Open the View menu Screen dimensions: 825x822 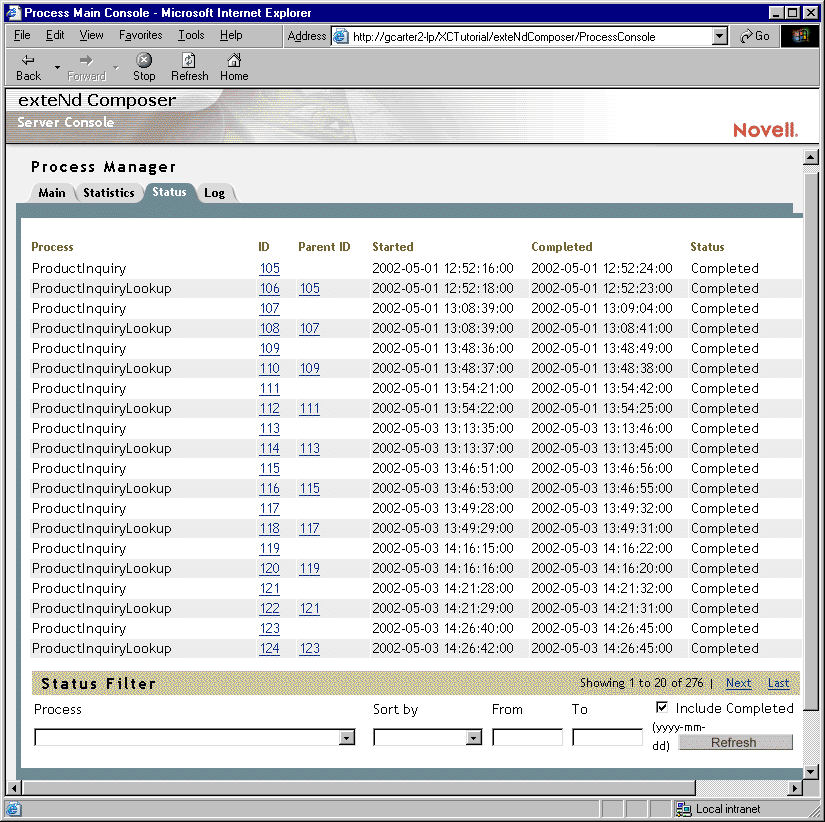(91, 35)
